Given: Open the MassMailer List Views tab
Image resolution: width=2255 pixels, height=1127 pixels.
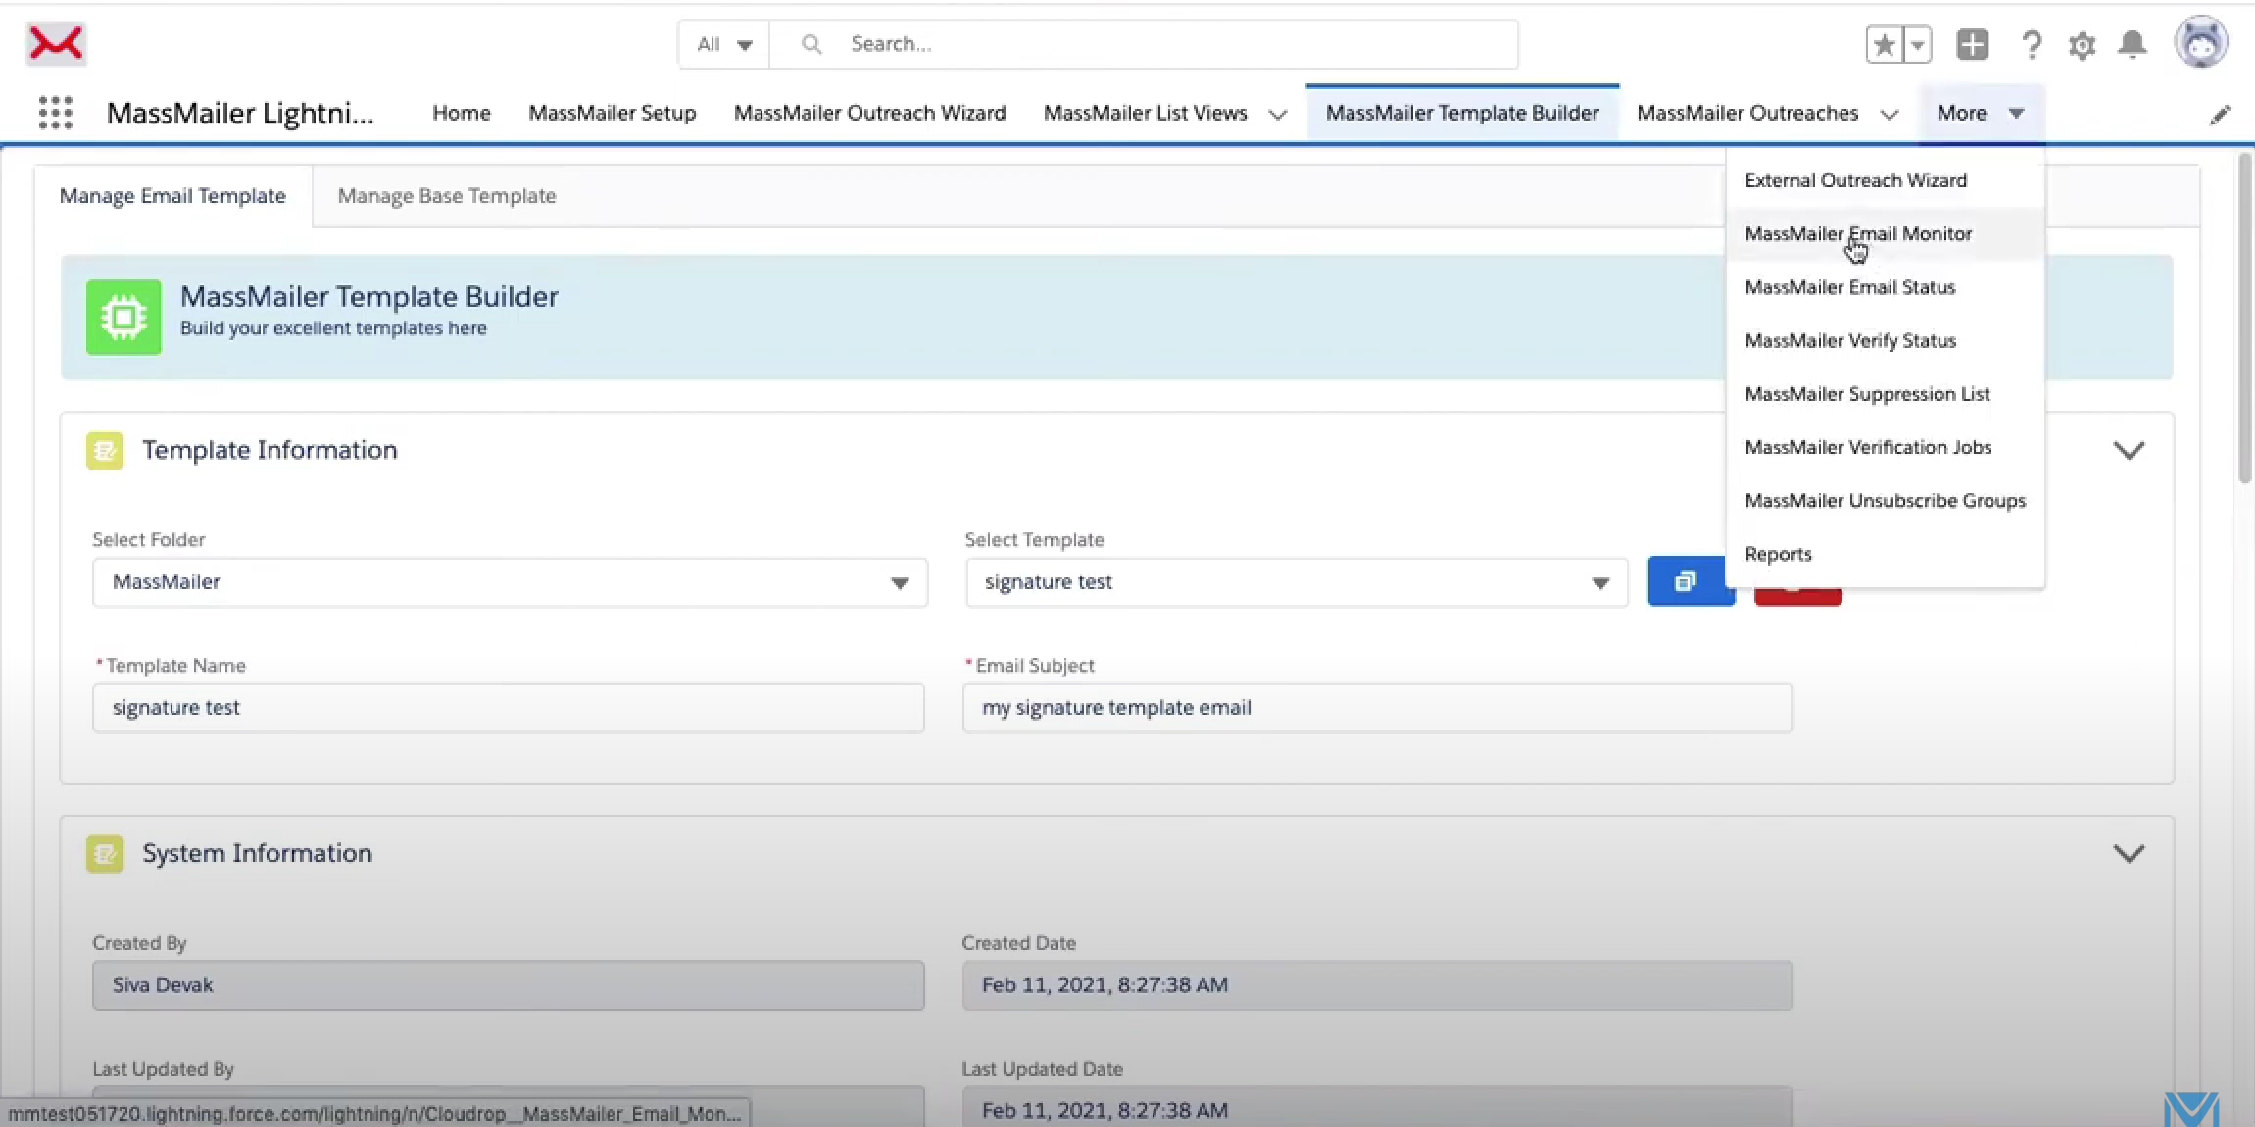Looking at the screenshot, I should (1146, 113).
